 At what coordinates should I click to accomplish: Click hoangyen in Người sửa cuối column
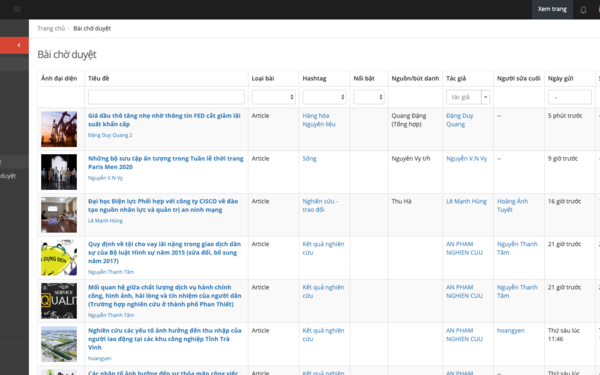pos(510,331)
